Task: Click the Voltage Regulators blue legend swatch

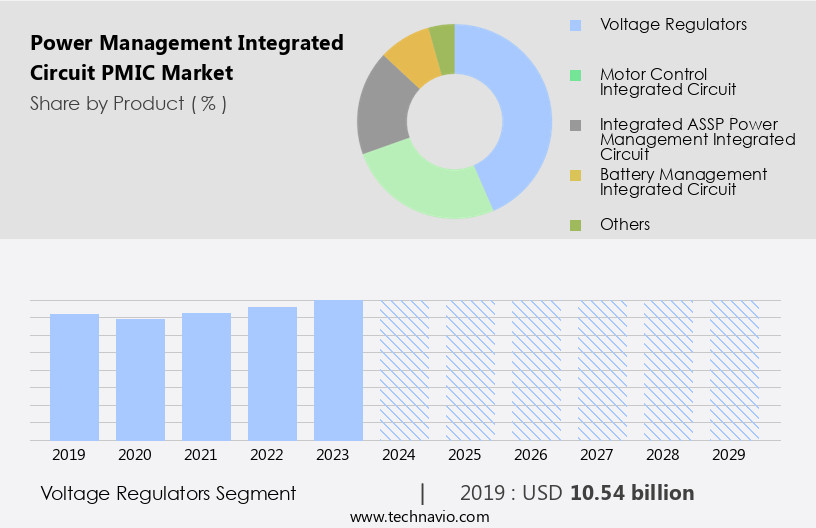Action: coord(575,24)
